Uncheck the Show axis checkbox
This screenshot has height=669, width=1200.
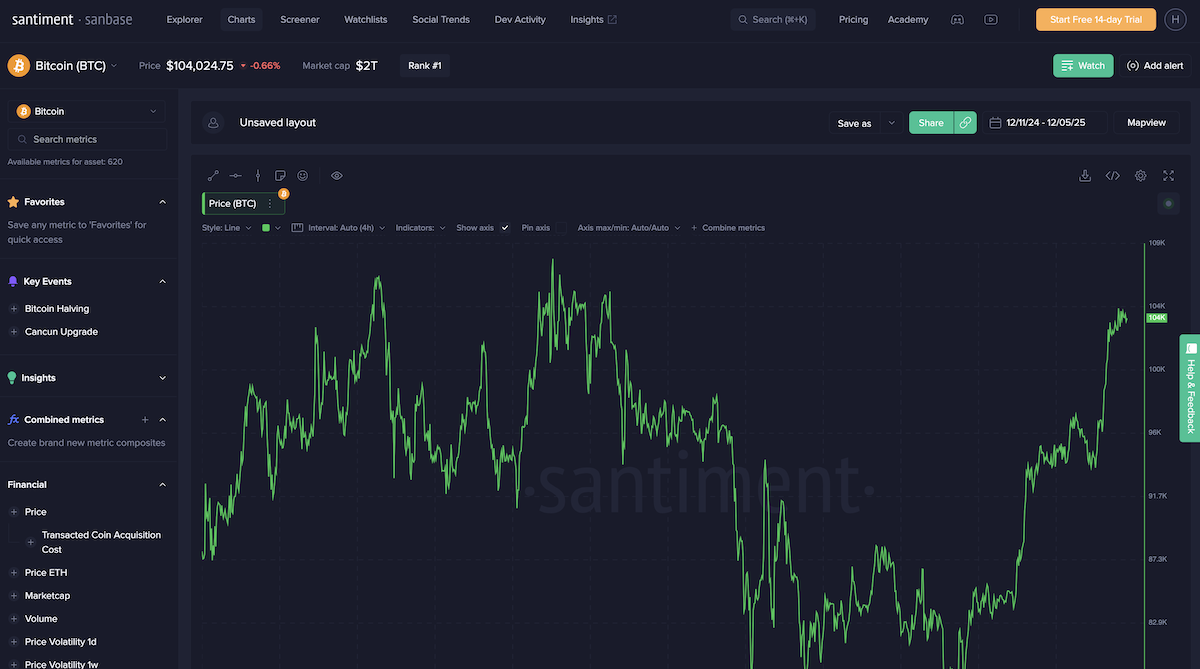point(505,228)
